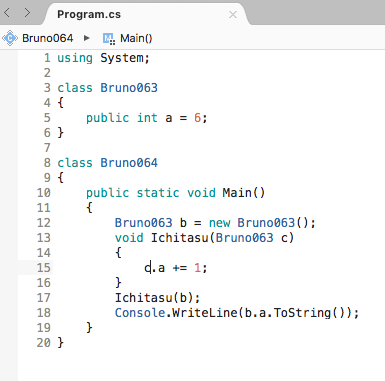Viewport: 385px width, 381px height.
Task: Click line number 1 in the gutter
Action: coord(47,58)
